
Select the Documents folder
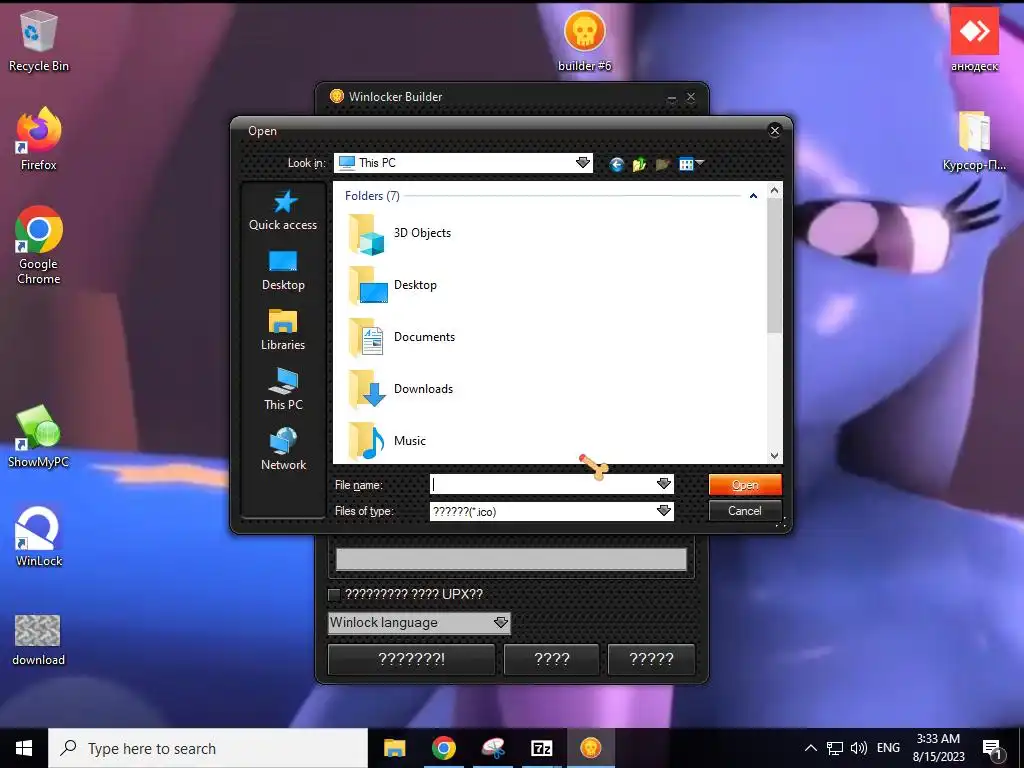pos(402,338)
